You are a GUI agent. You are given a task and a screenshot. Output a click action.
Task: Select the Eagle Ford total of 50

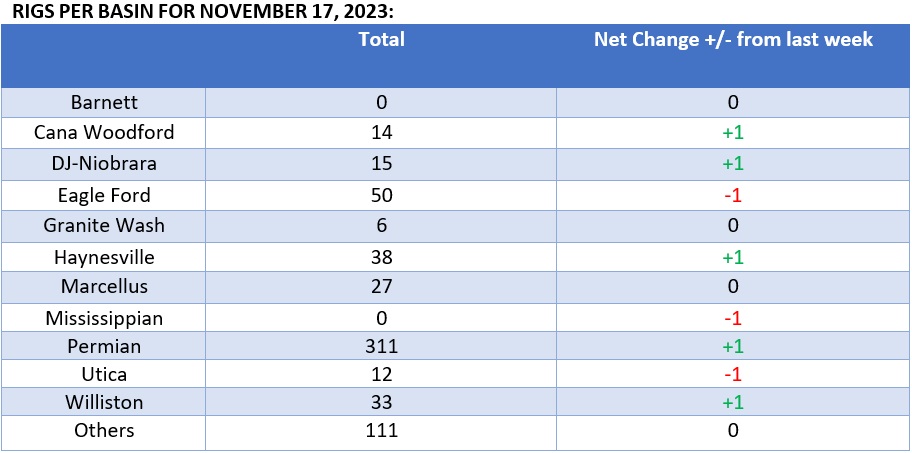[381, 195]
